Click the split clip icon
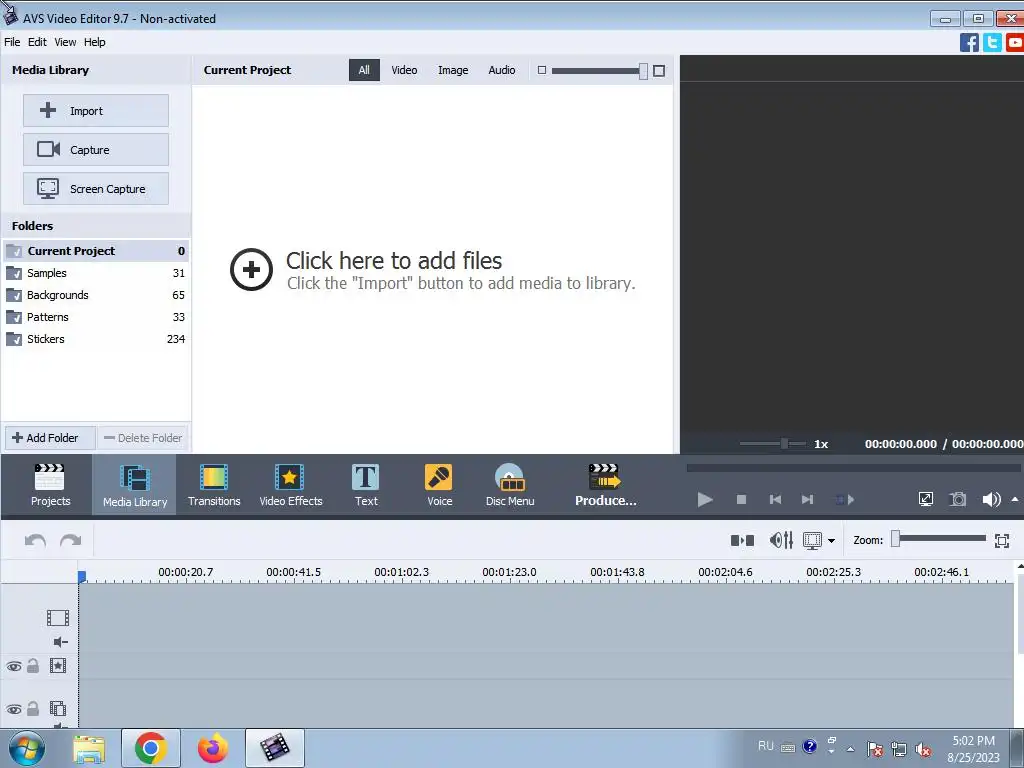The image size is (1024, 768). click(742, 540)
